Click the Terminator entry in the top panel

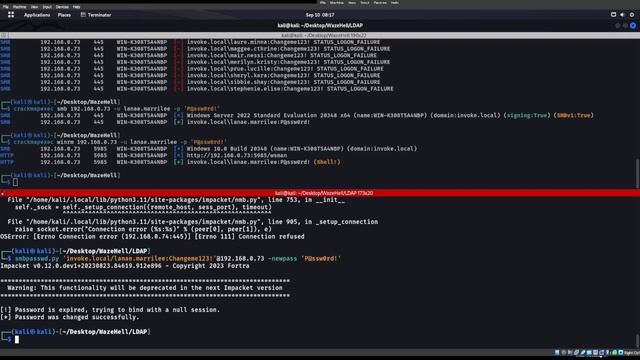click(96, 15)
